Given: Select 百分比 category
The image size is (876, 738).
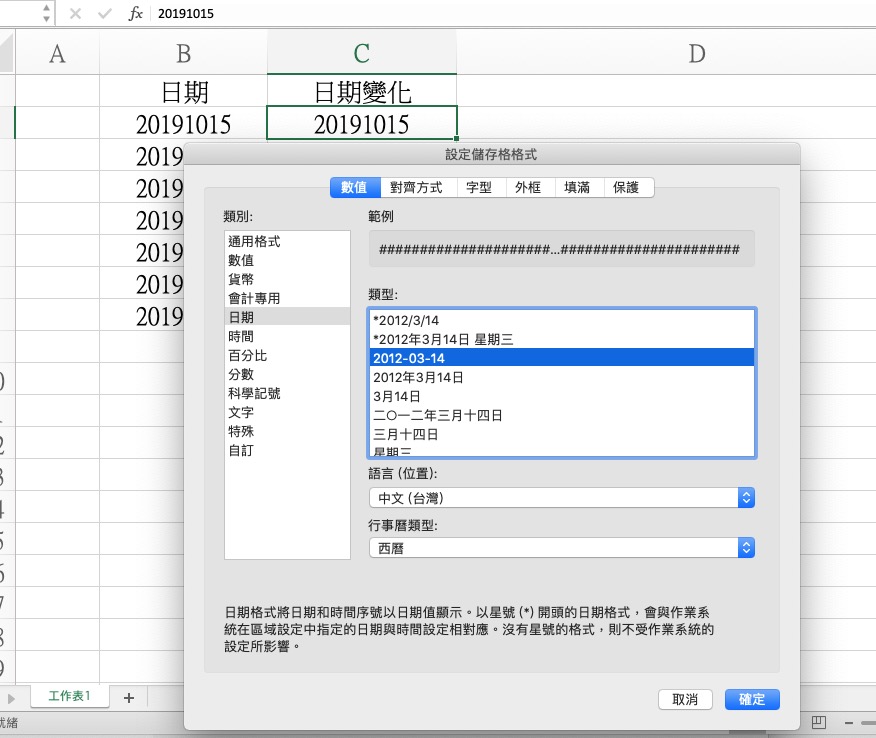Looking at the screenshot, I should tap(287, 355).
